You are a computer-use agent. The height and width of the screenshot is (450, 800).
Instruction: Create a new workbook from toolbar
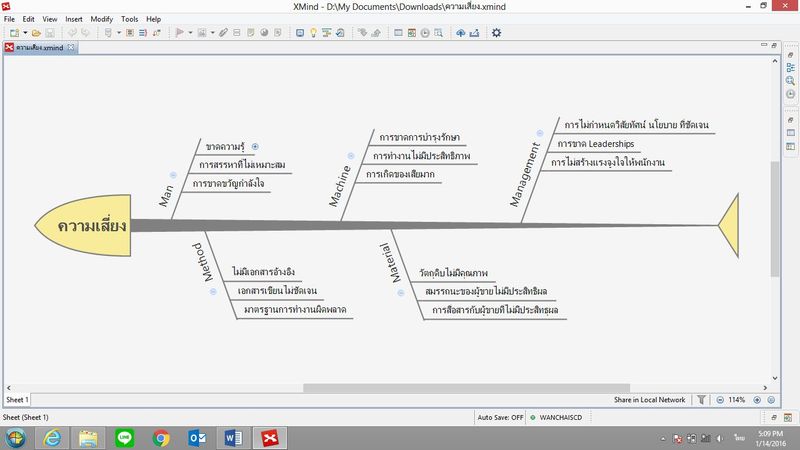14,33
